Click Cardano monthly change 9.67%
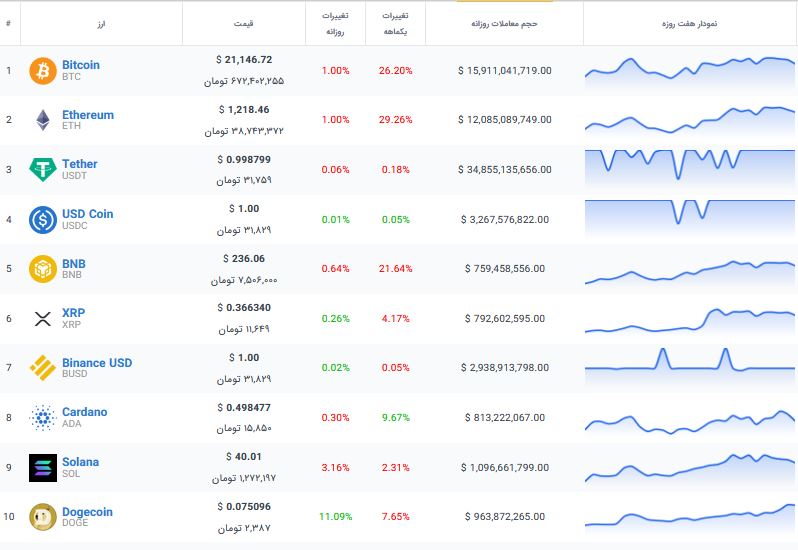The width and height of the screenshot is (798, 550). click(x=395, y=418)
